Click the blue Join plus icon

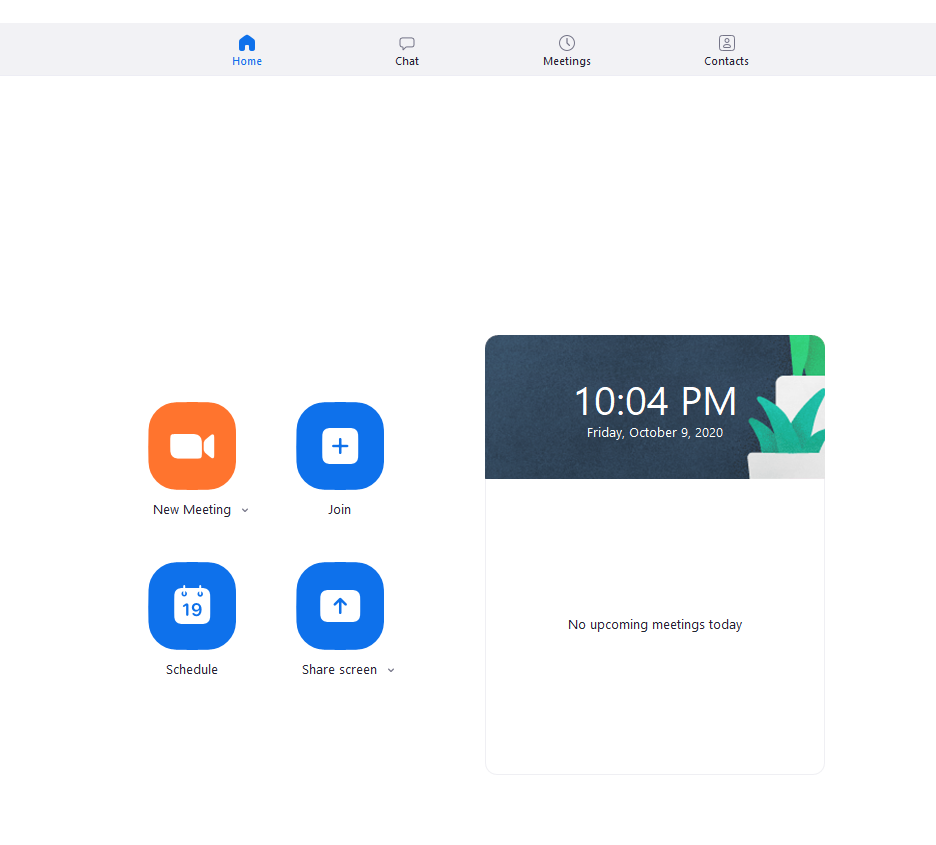click(340, 446)
